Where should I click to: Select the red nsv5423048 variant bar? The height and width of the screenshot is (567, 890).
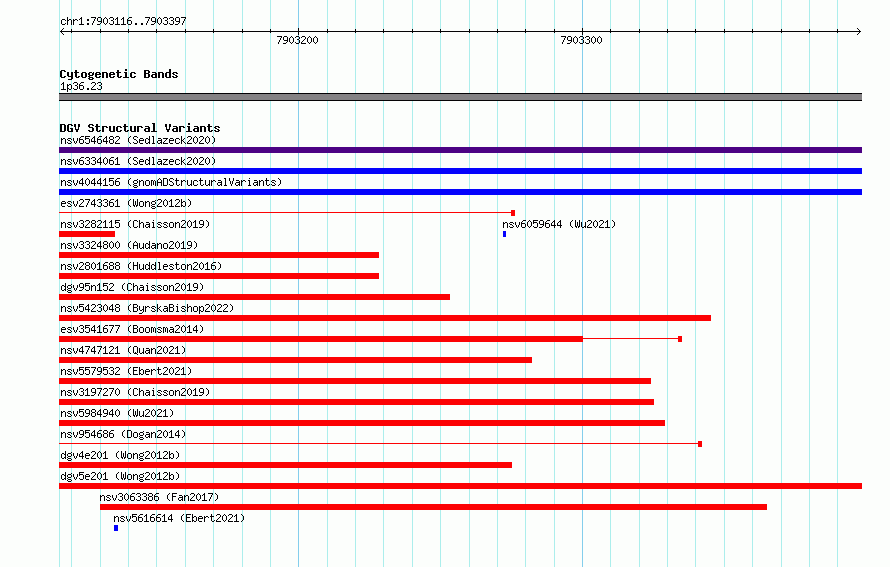coord(385,318)
